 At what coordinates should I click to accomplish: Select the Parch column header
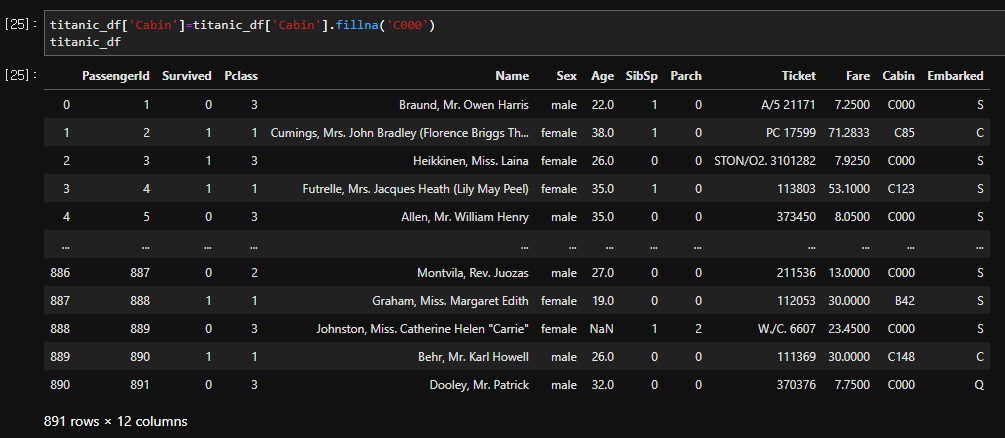coord(686,76)
